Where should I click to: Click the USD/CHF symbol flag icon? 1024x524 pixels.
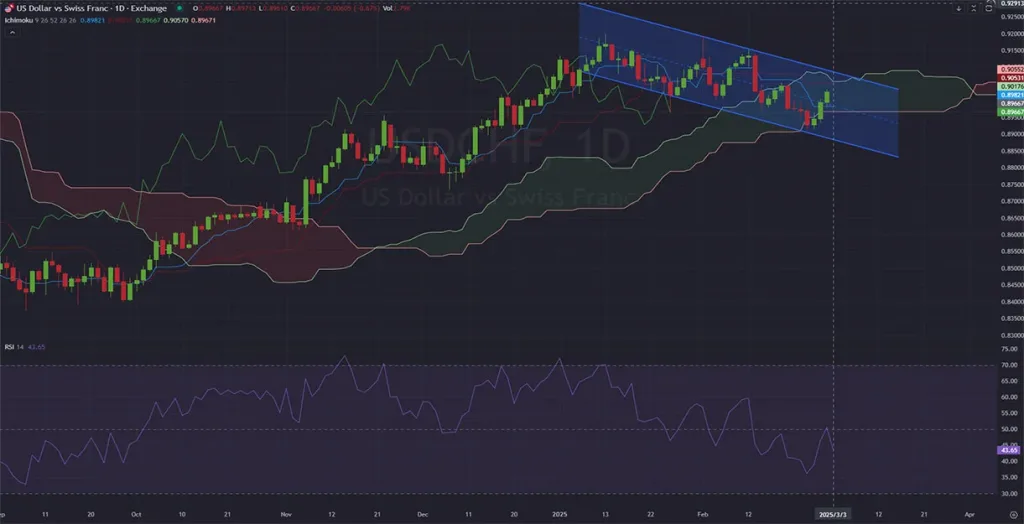coord(9,8)
